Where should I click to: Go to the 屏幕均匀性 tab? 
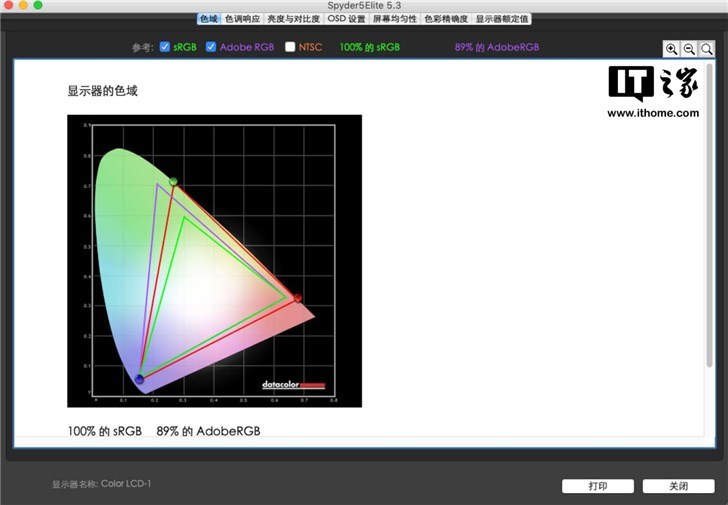pyautogui.click(x=395, y=19)
